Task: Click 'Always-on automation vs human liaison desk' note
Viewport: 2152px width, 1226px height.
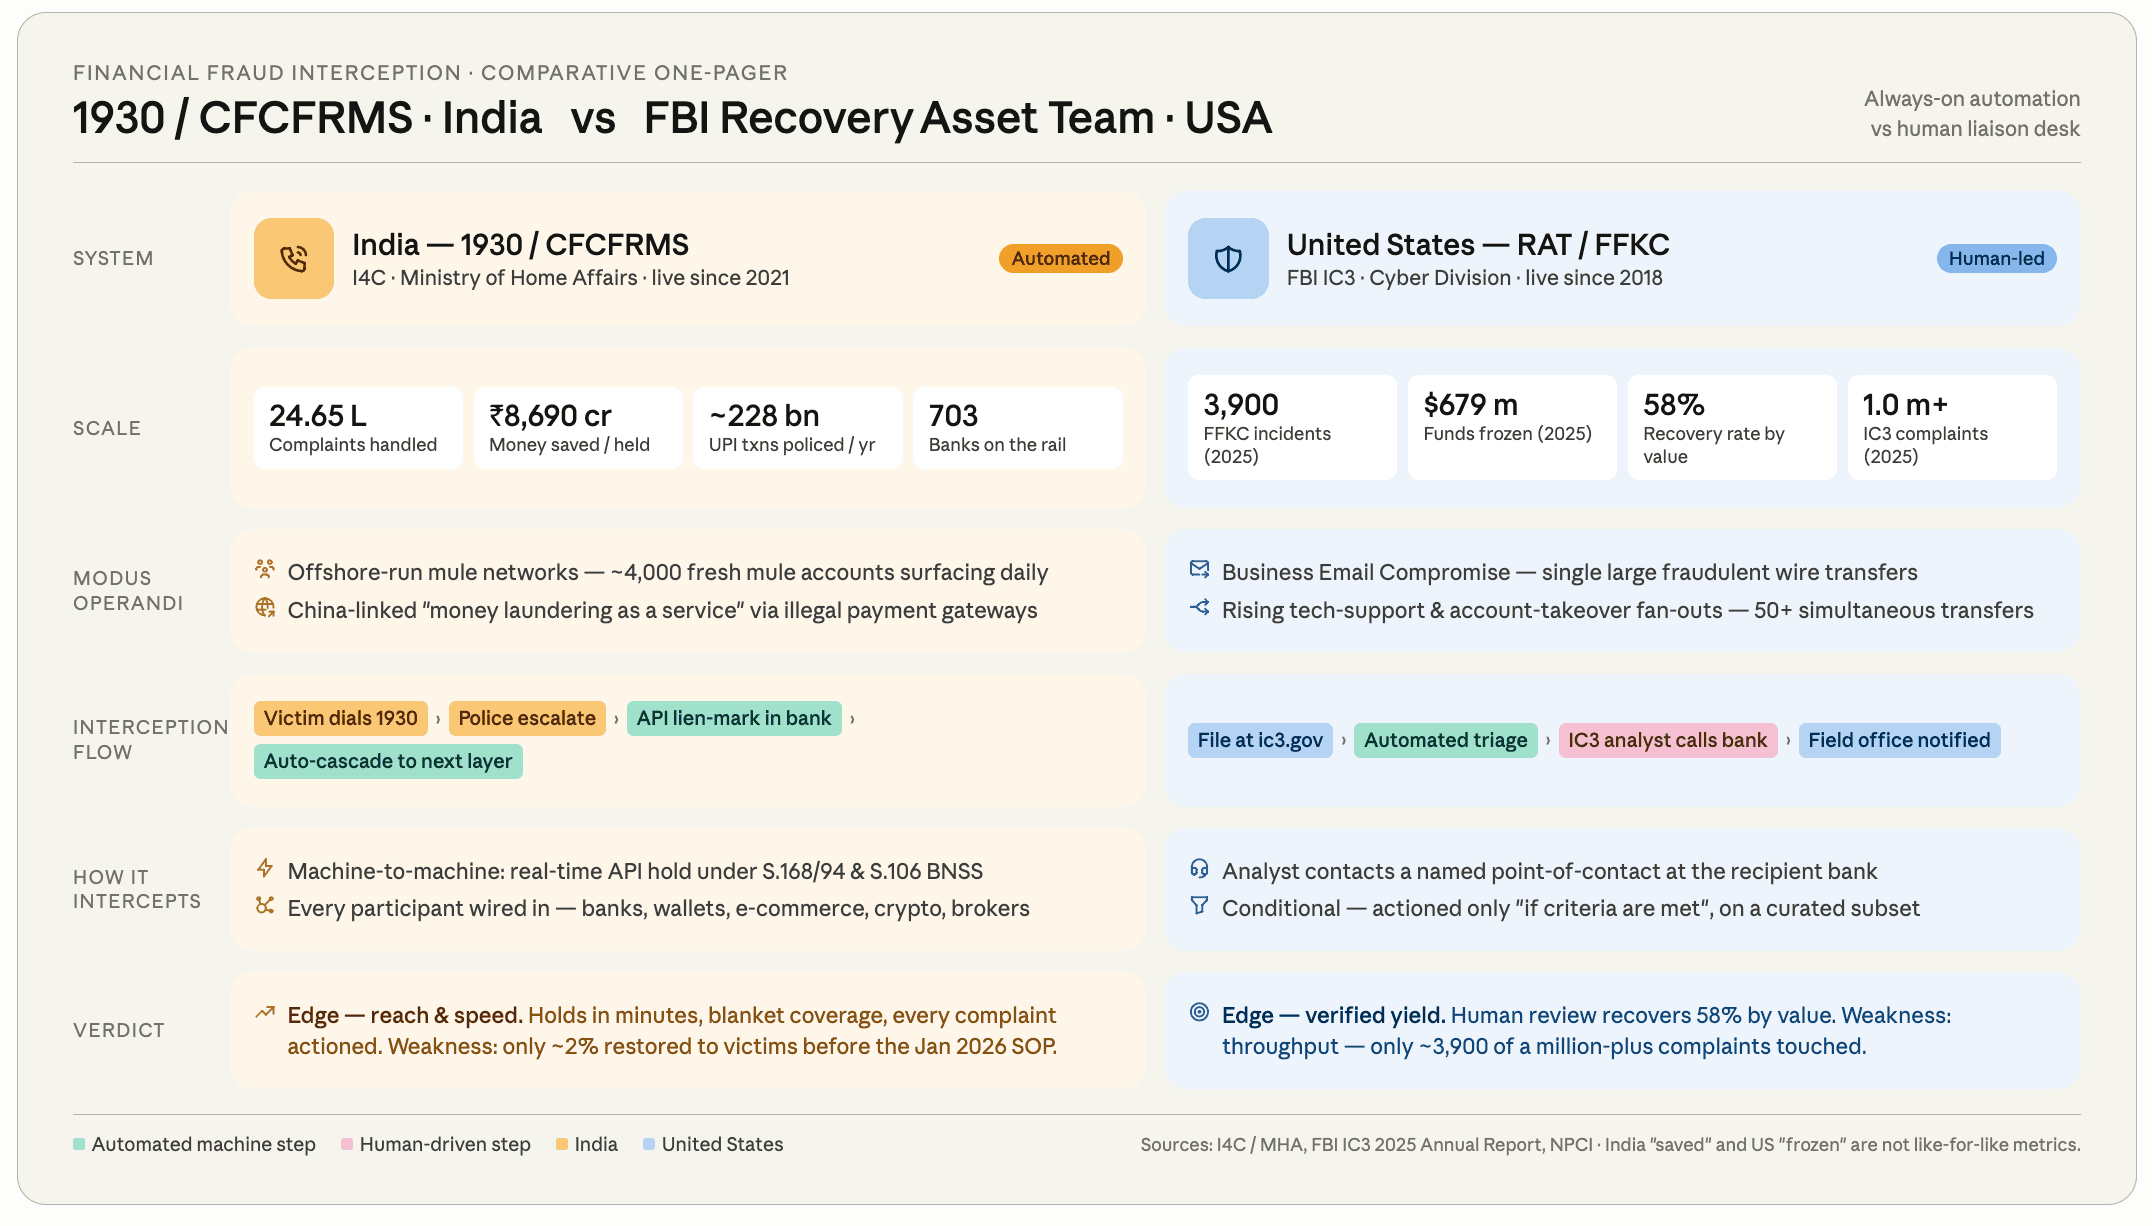Action: (1972, 114)
